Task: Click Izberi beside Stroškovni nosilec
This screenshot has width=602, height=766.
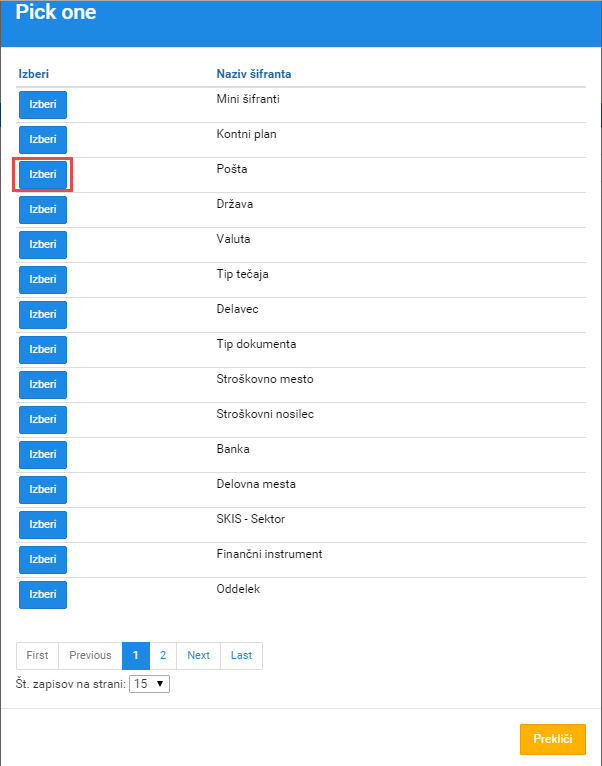Action: pyautogui.click(x=43, y=420)
